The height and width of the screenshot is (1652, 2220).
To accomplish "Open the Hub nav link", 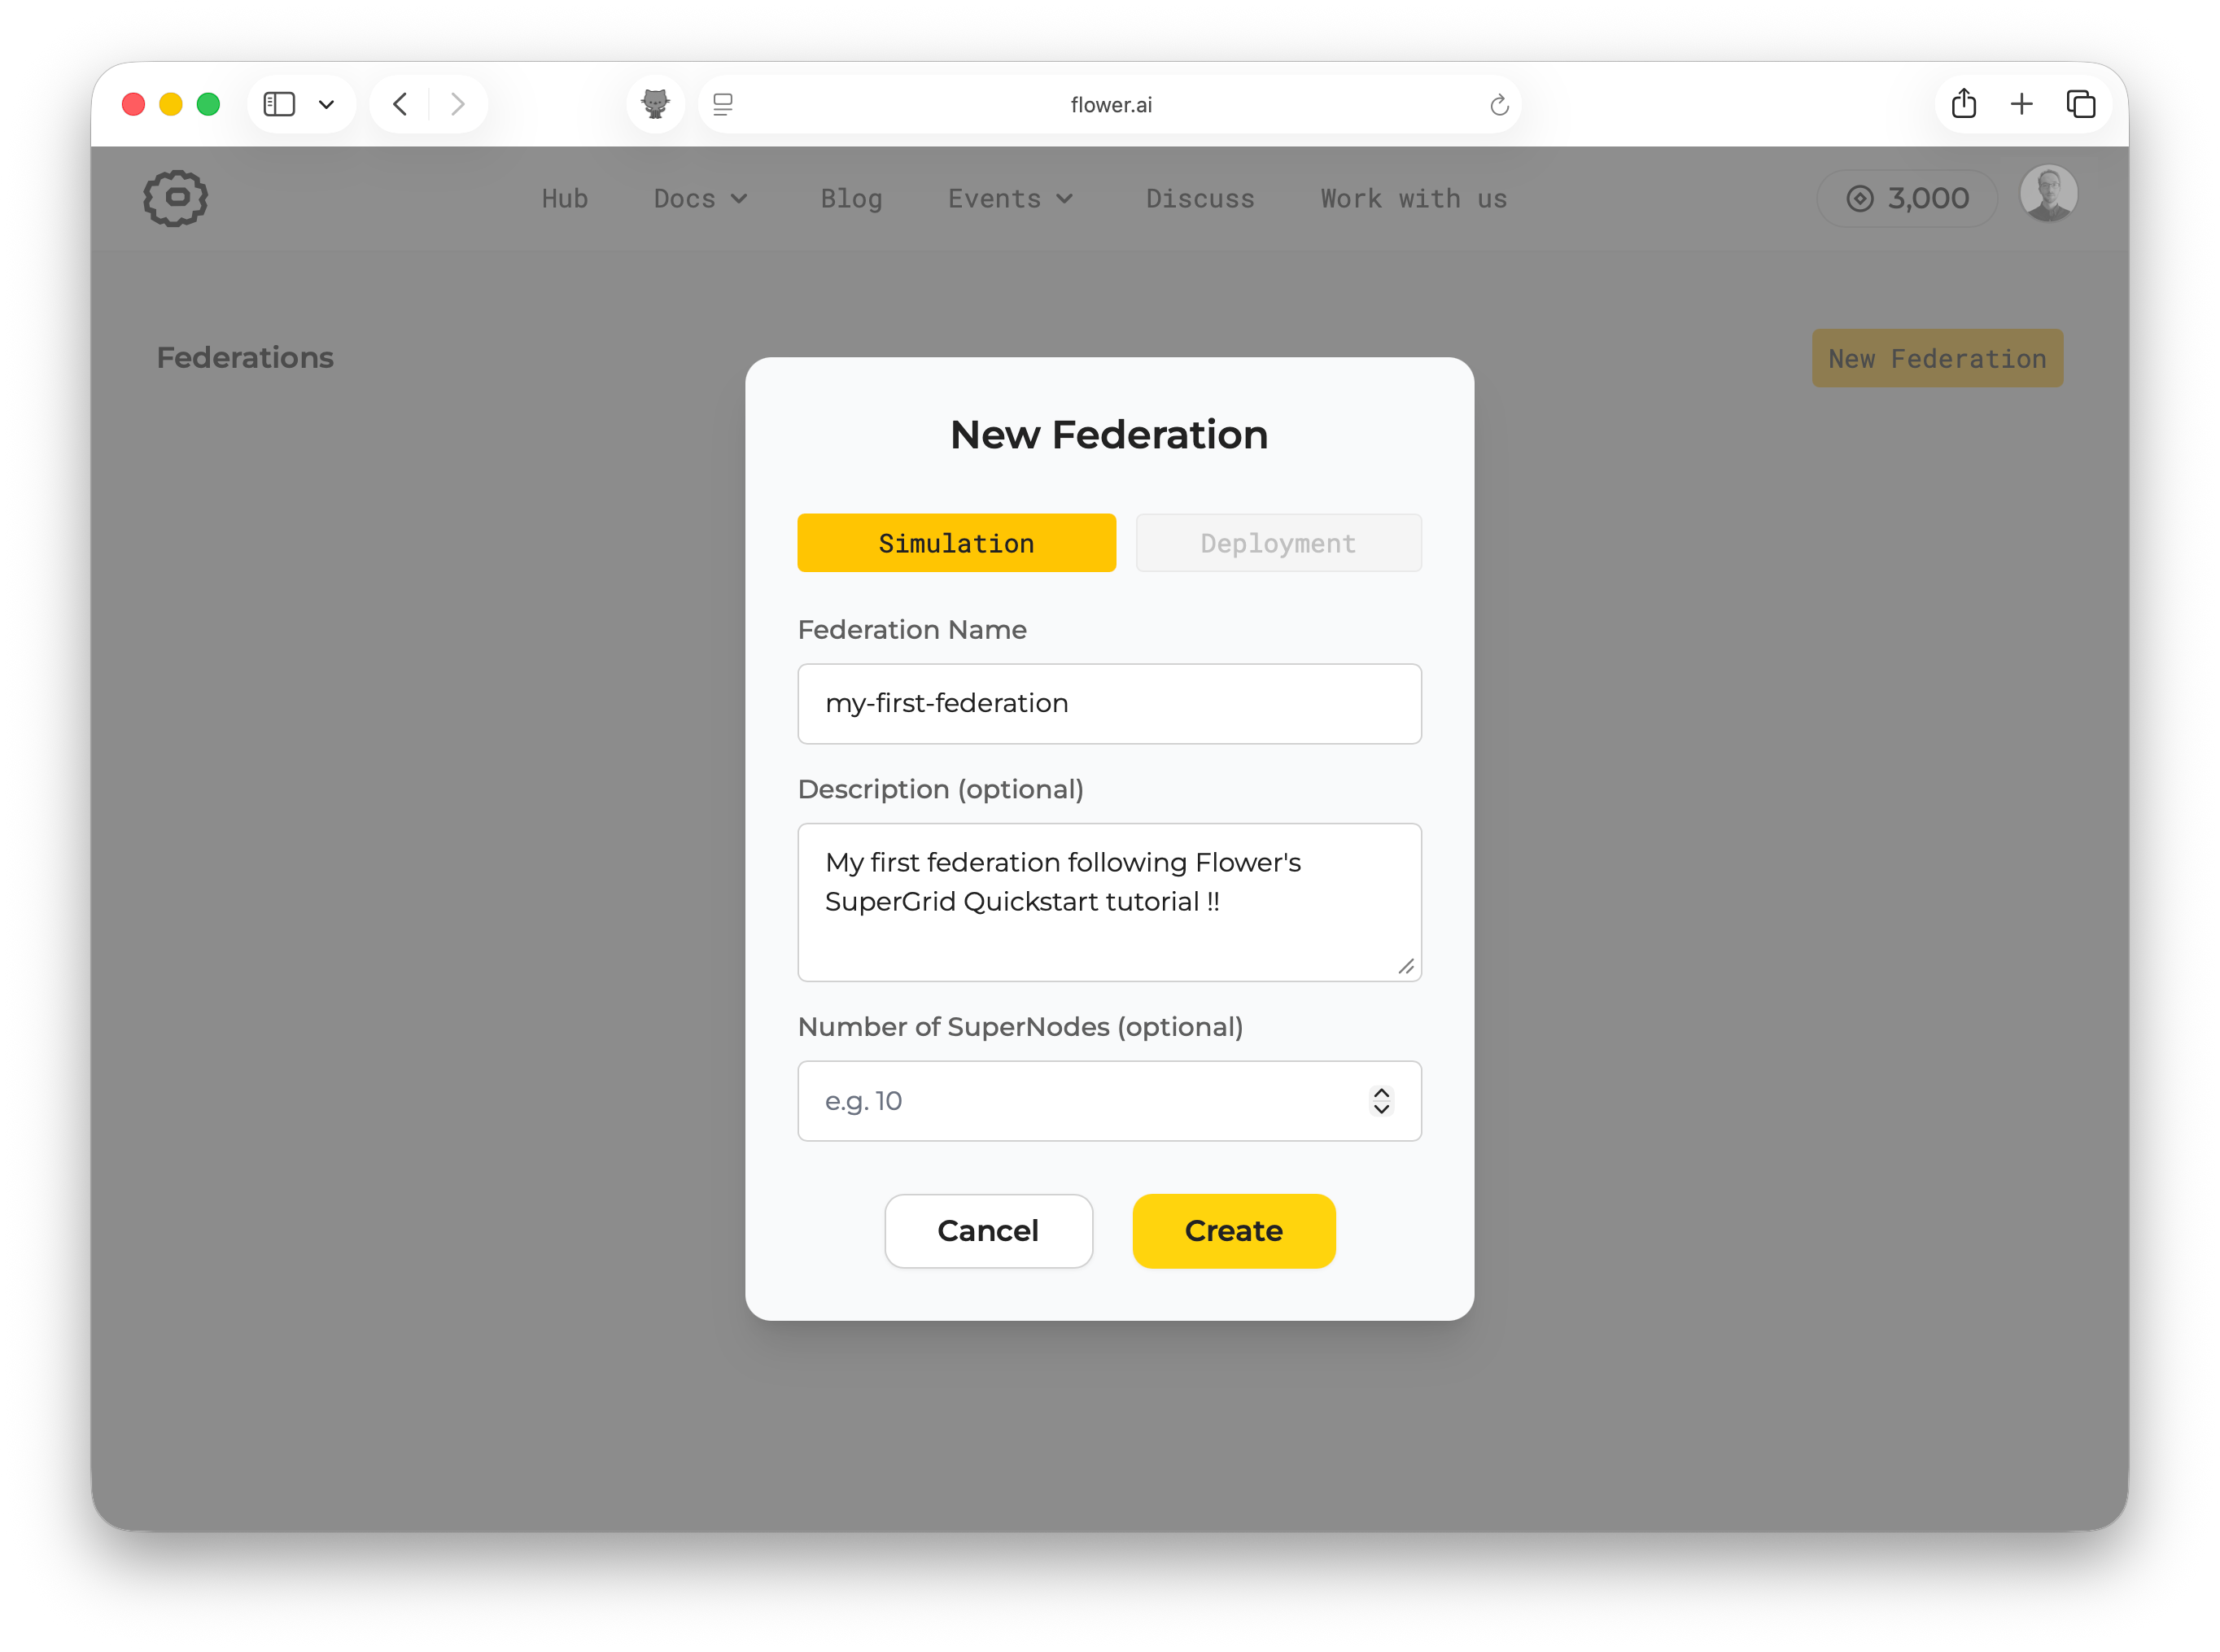I will [x=565, y=199].
